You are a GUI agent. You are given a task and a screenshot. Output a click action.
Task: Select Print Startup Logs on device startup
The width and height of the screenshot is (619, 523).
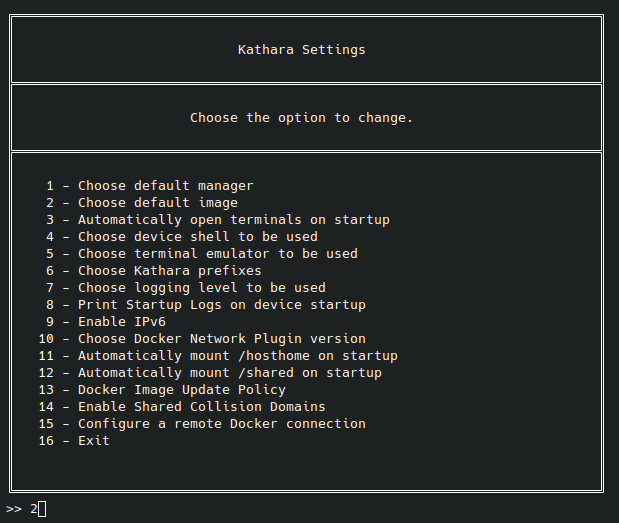pos(221,304)
